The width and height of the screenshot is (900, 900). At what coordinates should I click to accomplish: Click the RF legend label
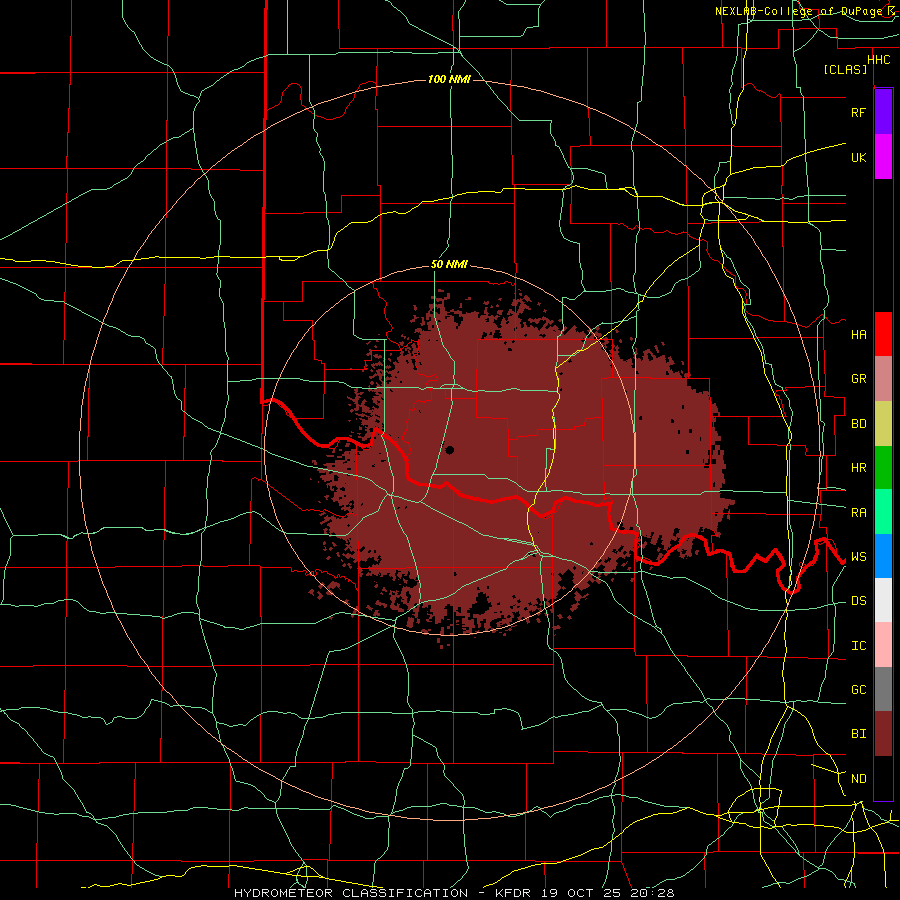(858, 113)
